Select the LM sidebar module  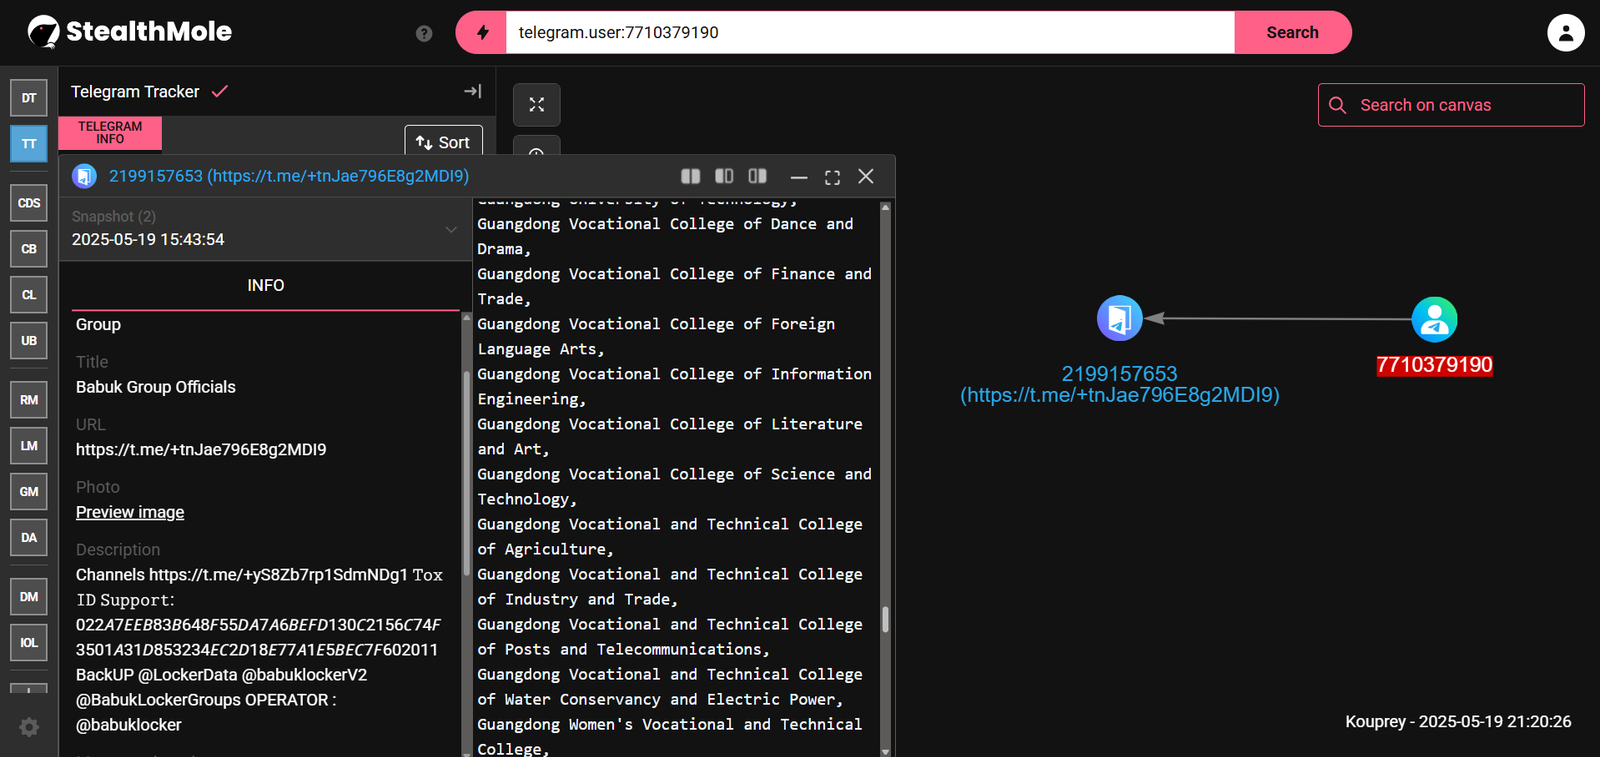click(29, 446)
